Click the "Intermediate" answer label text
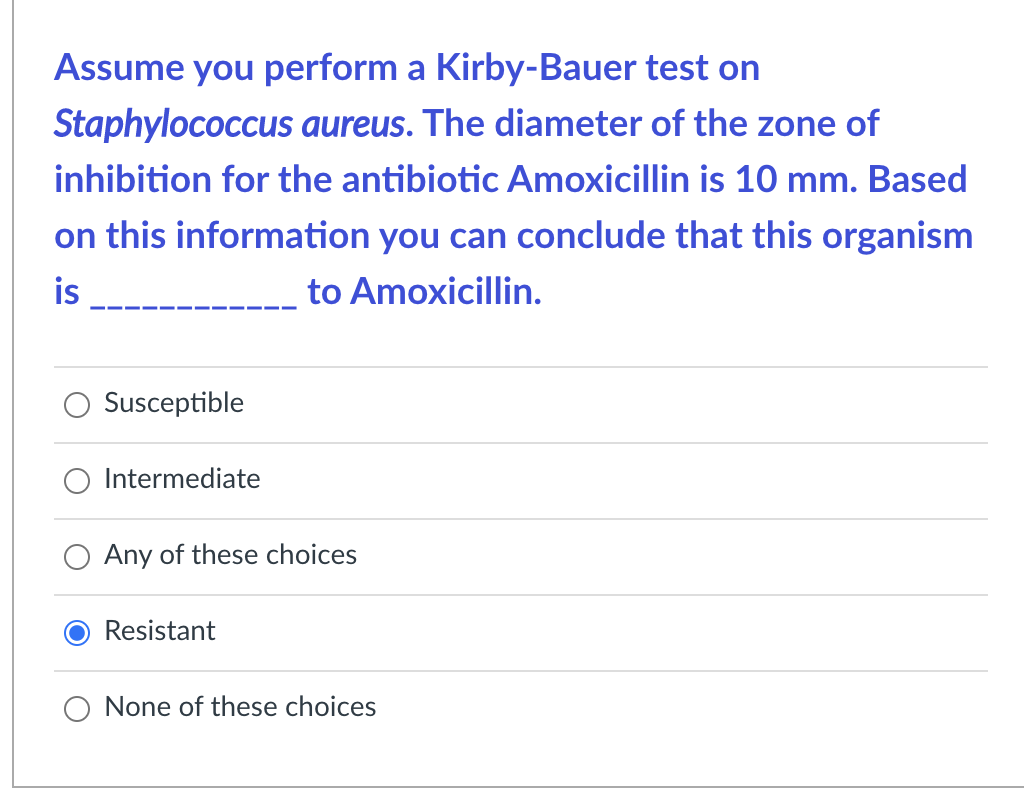 (182, 479)
